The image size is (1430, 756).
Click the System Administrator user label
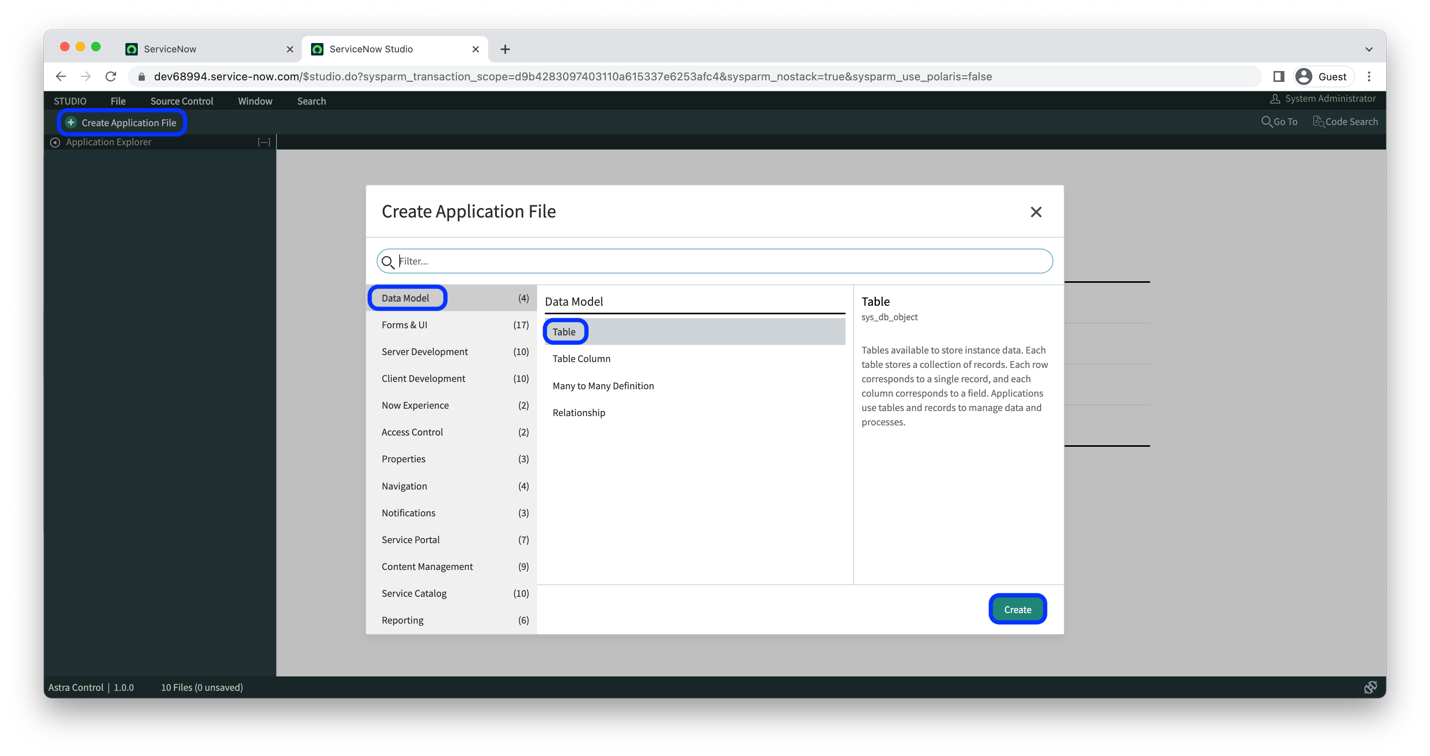(1322, 99)
